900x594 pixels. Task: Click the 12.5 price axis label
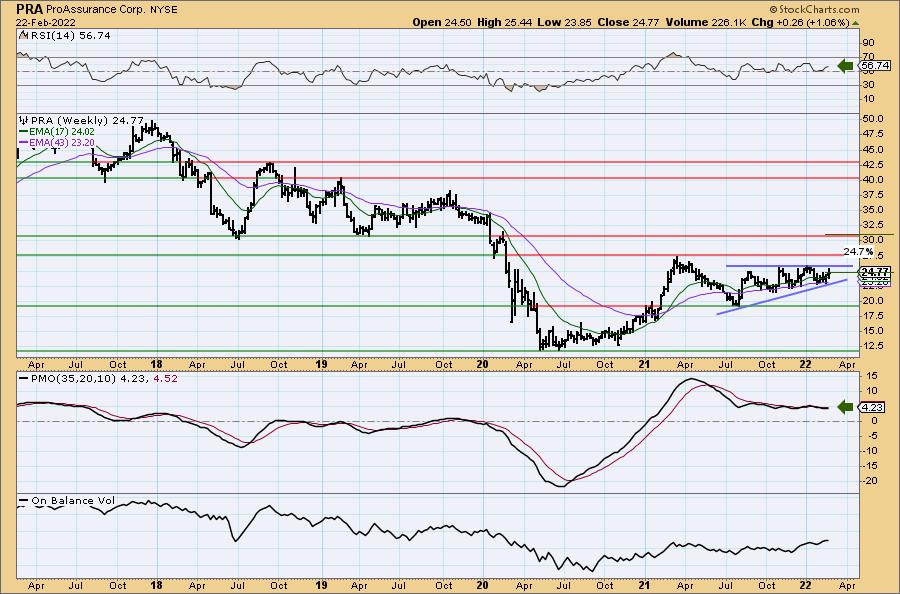tap(872, 345)
